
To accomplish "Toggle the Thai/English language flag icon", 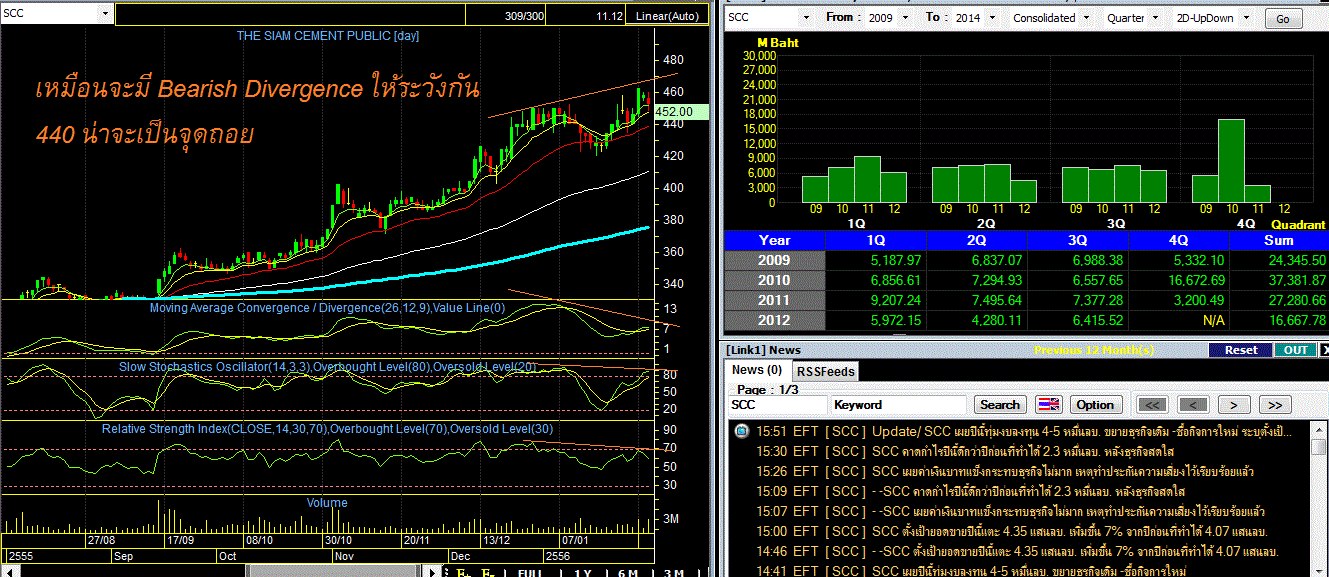I will click(x=1049, y=405).
